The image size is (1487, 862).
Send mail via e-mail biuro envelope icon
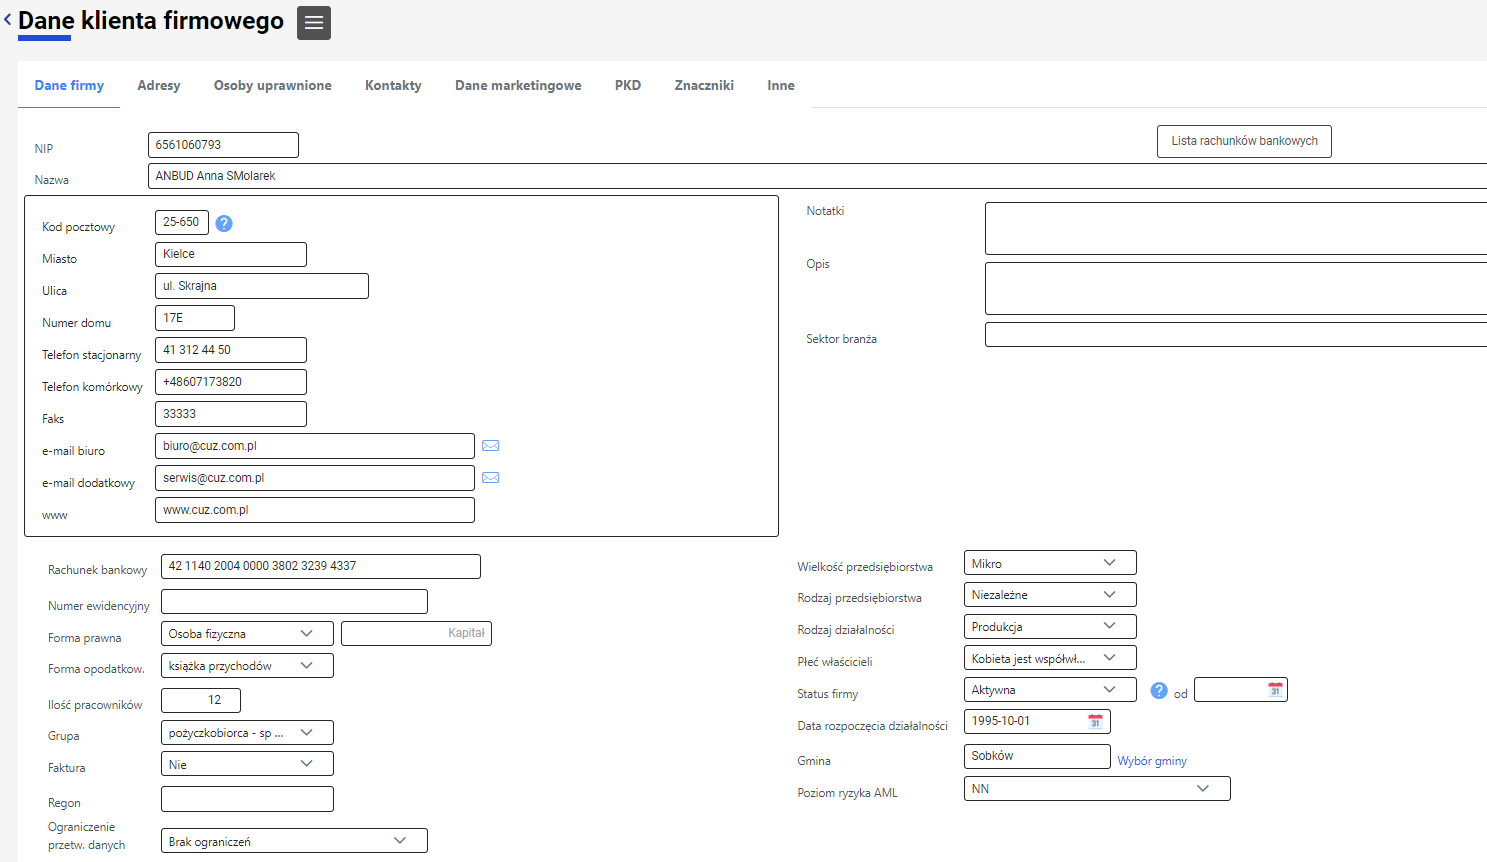tap(491, 446)
